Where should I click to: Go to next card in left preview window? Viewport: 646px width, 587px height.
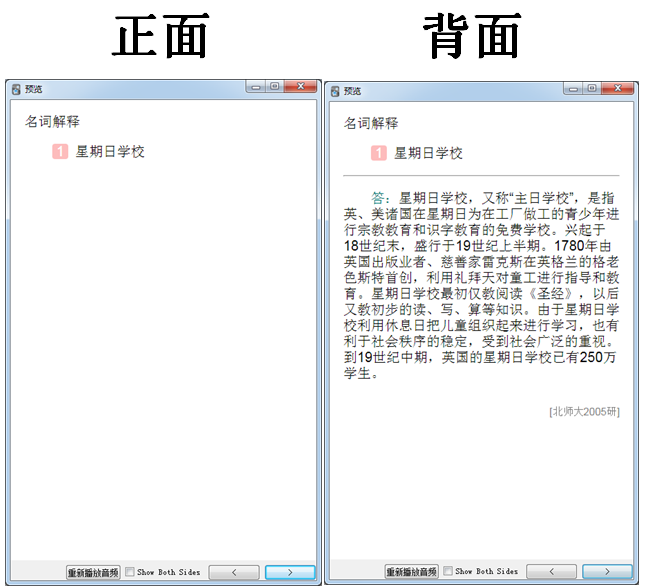(290, 572)
